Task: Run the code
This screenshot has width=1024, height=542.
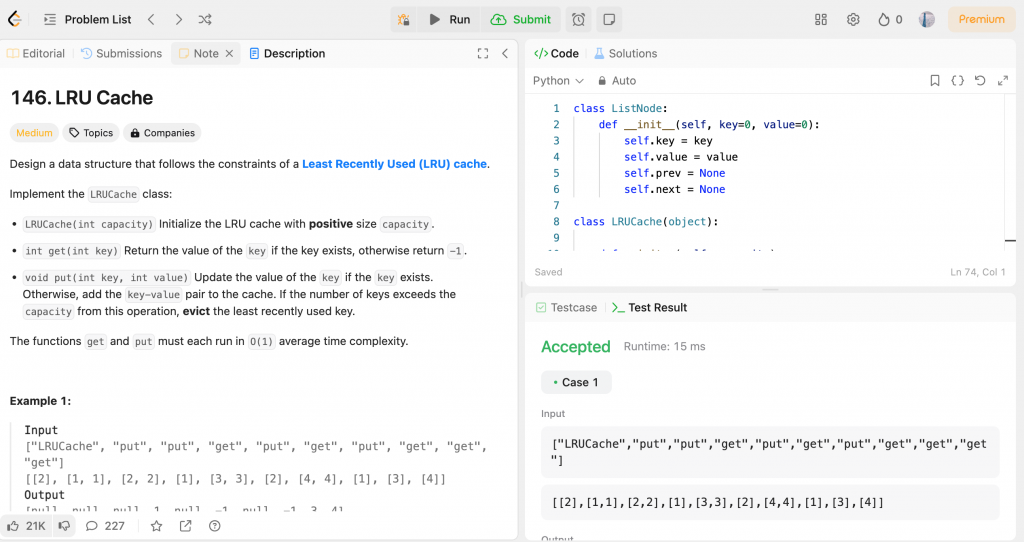Action: click(449, 20)
